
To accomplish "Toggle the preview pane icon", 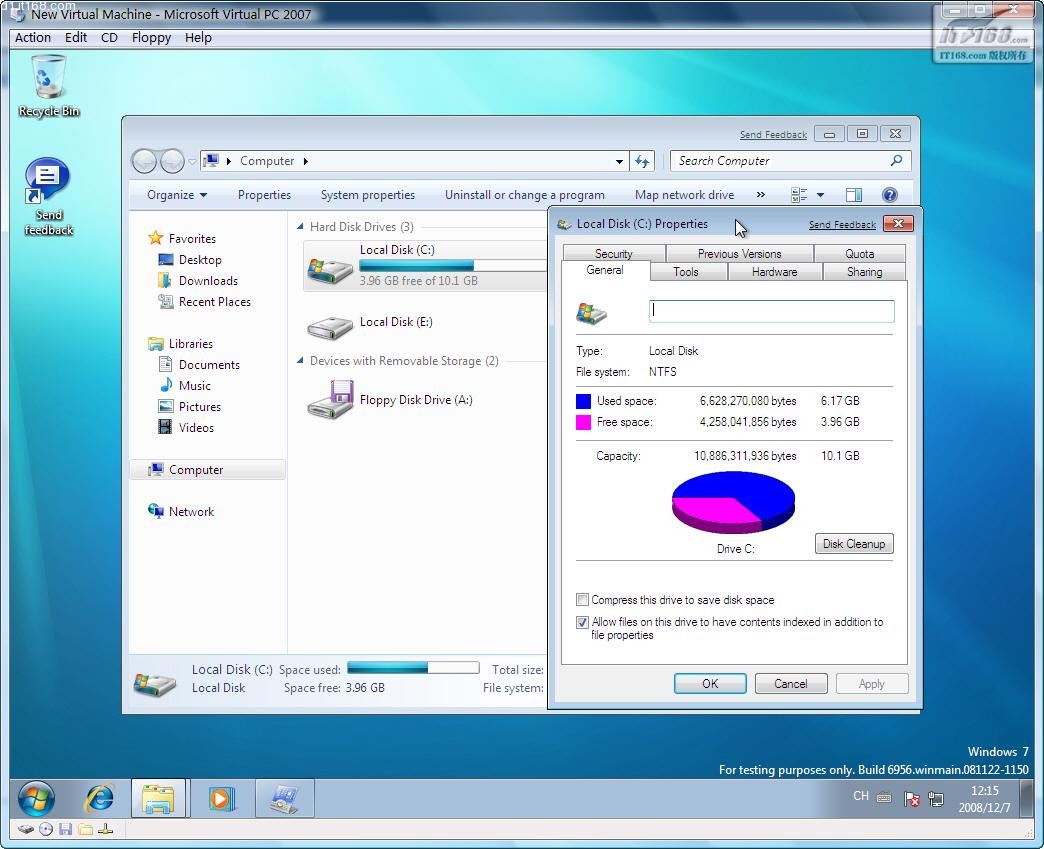I will tap(854, 195).
